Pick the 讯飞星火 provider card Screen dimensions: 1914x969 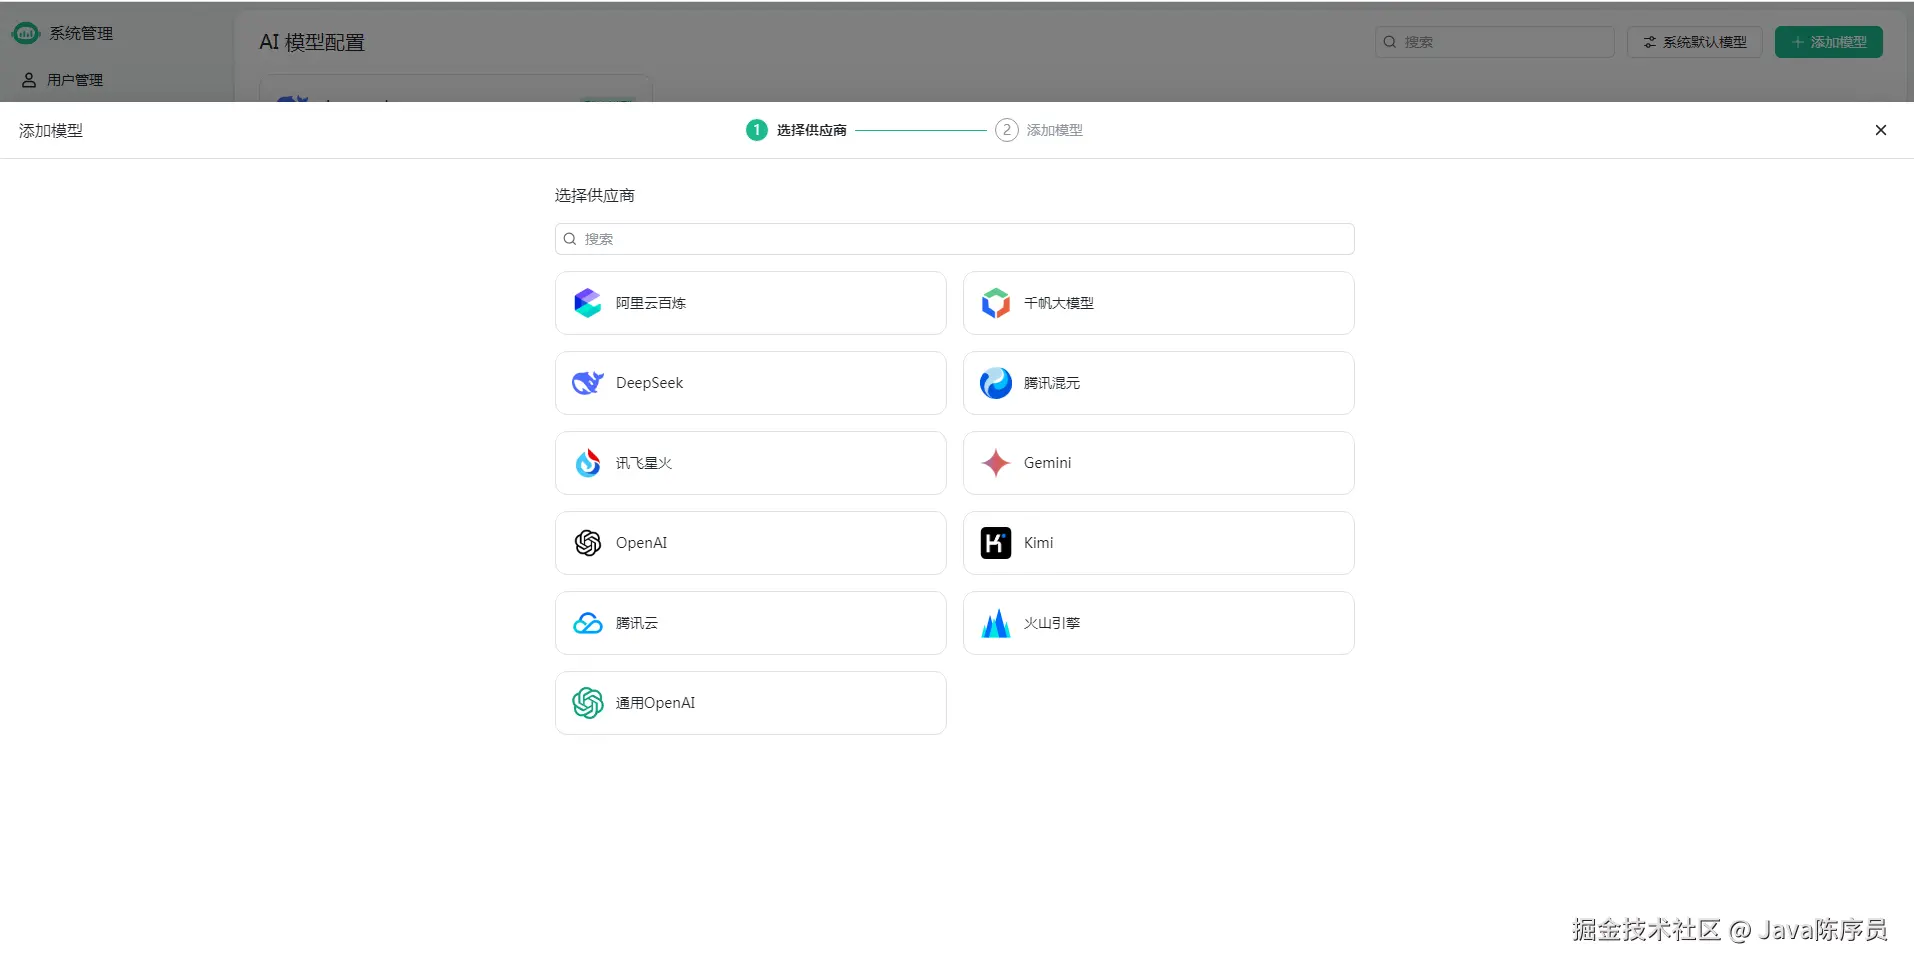click(751, 463)
